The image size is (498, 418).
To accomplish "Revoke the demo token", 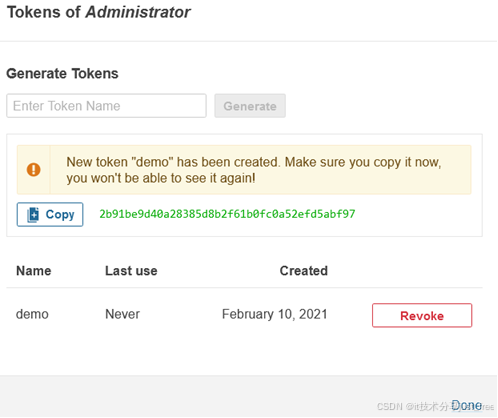I will pyautogui.click(x=422, y=315).
